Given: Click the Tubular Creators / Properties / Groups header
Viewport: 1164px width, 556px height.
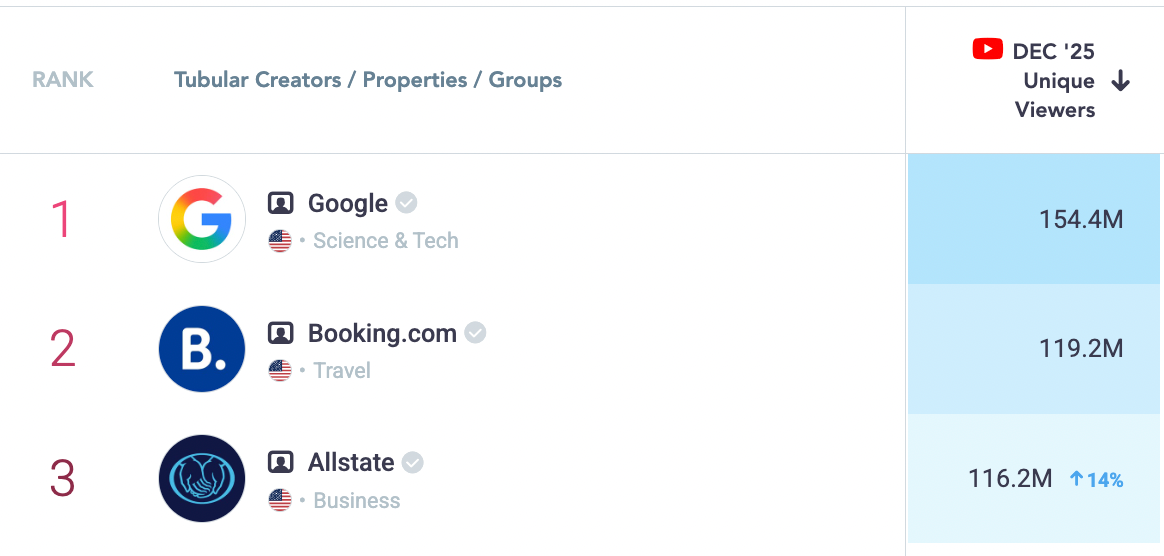Looking at the screenshot, I should (368, 80).
